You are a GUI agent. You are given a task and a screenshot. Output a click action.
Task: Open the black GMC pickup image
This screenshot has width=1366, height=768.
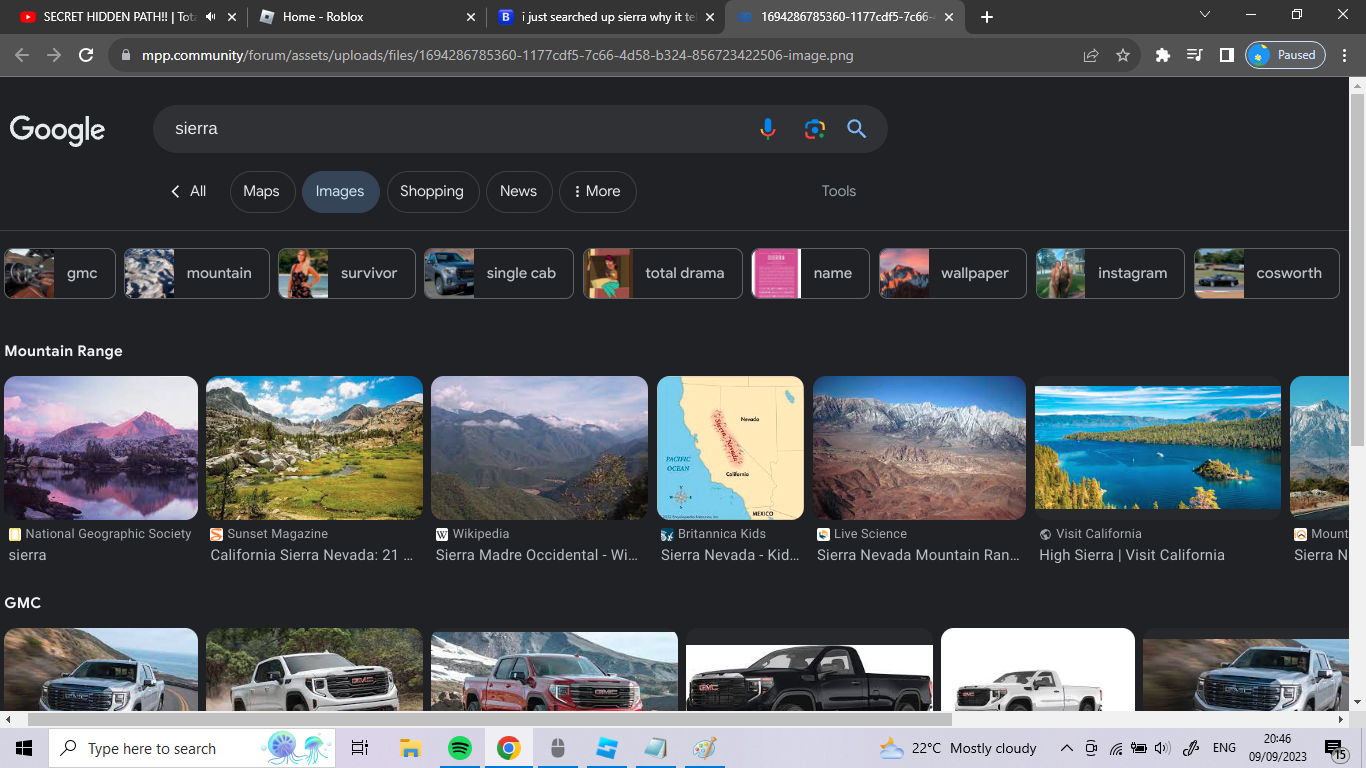point(809,670)
